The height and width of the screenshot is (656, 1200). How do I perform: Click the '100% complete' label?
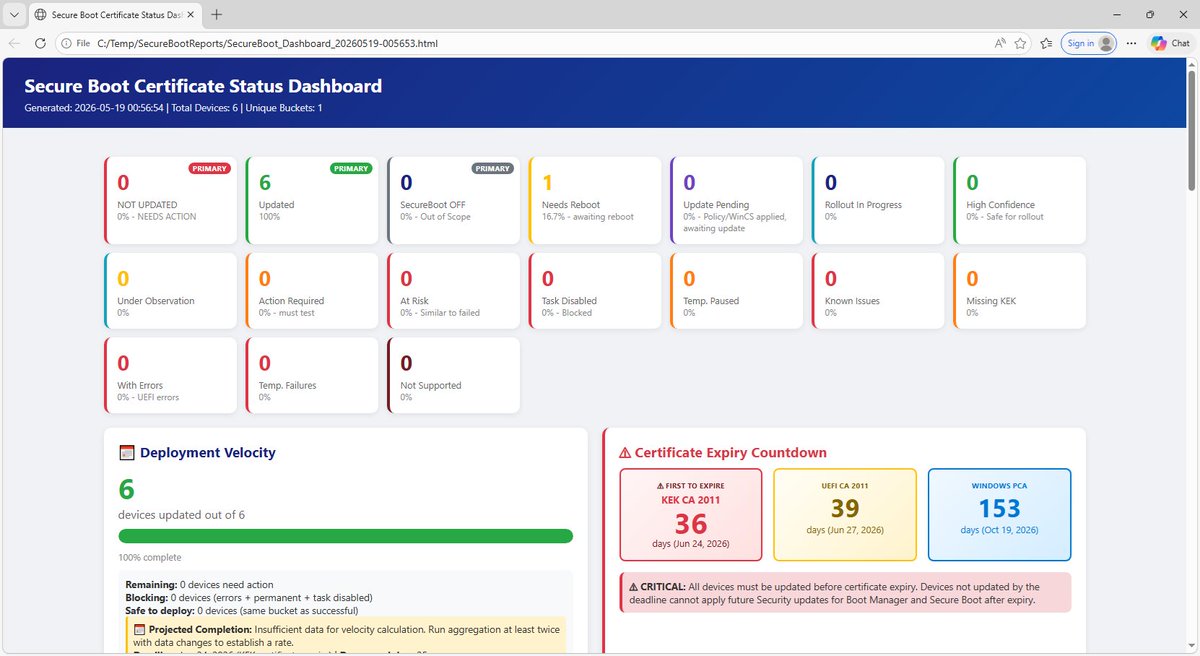tap(150, 557)
